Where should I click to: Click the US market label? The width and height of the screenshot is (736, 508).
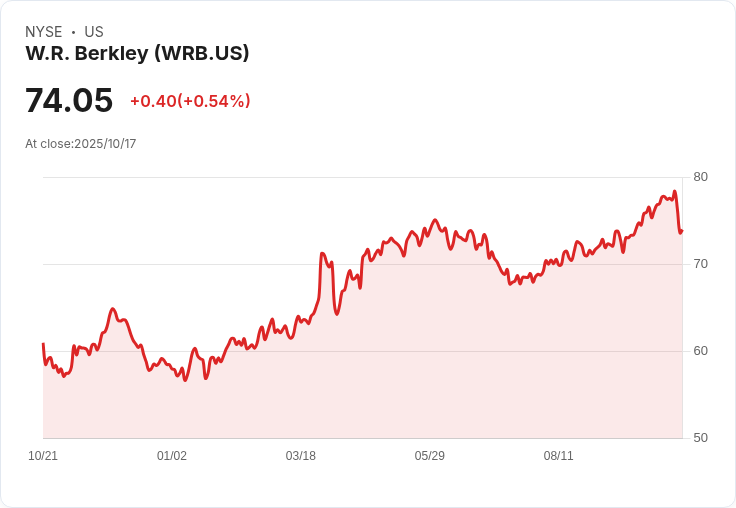(x=94, y=32)
